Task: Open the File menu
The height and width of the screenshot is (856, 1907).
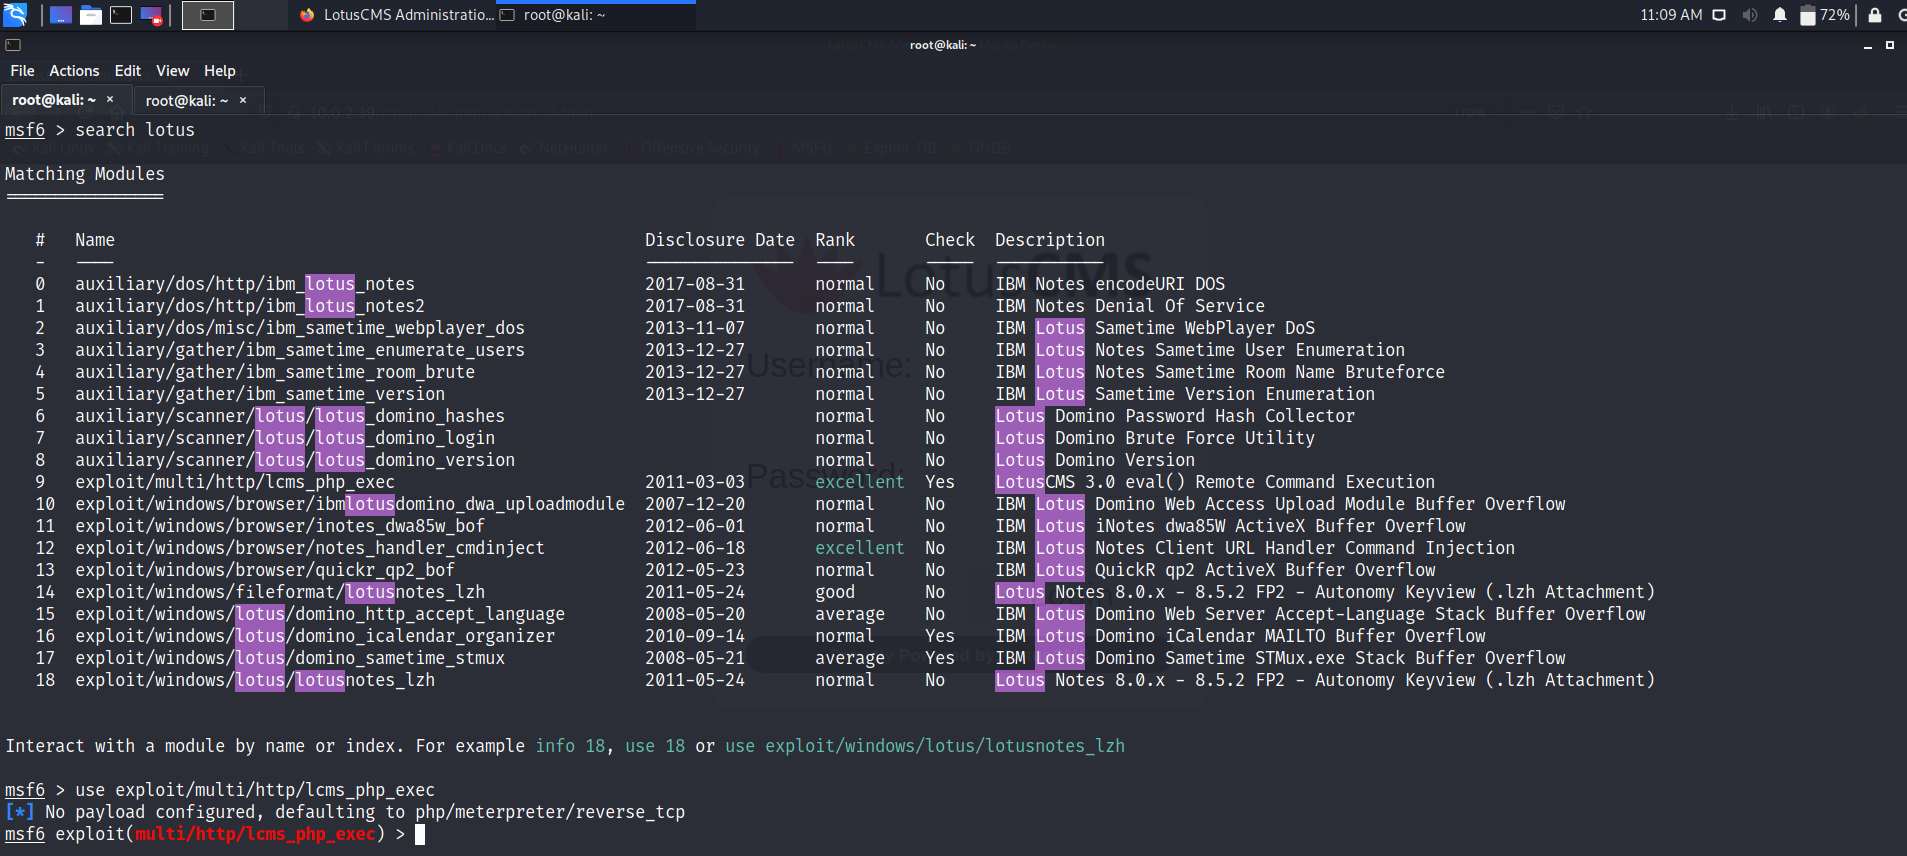Action: (22, 71)
